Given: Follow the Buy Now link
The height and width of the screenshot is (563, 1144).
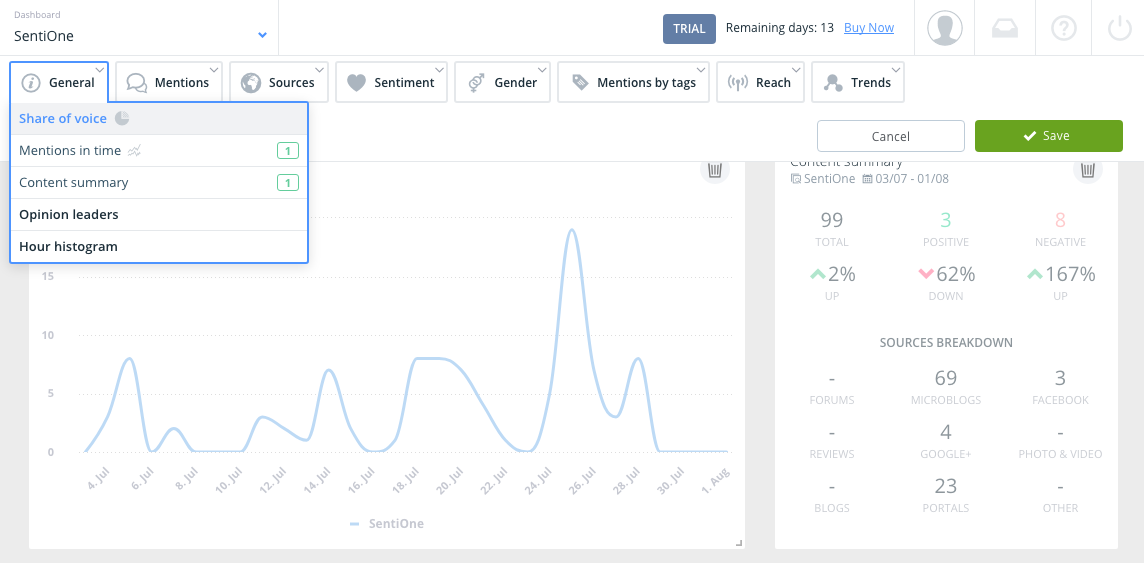Looking at the screenshot, I should pyautogui.click(x=868, y=28).
